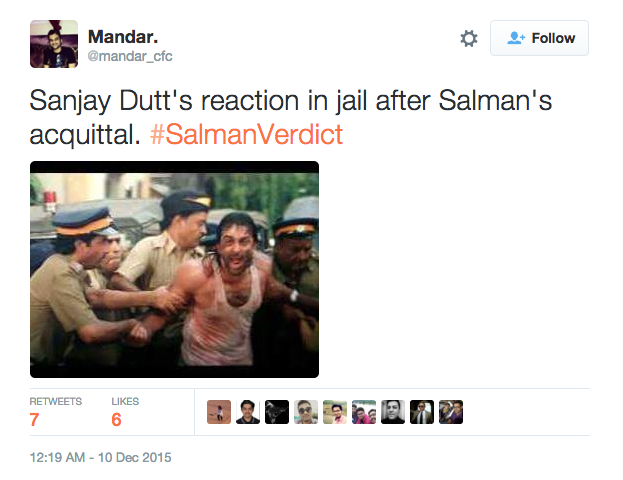Open the Mandar. display name link

coord(123,37)
